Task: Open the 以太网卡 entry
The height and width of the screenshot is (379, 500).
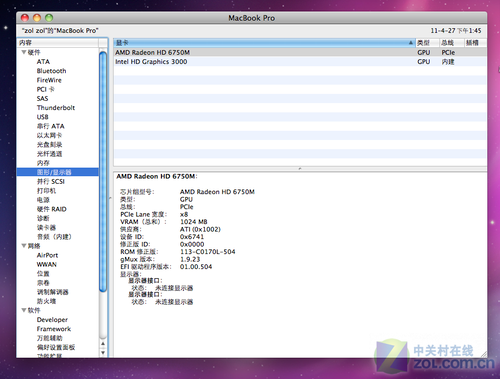Action: pyautogui.click(x=49, y=135)
